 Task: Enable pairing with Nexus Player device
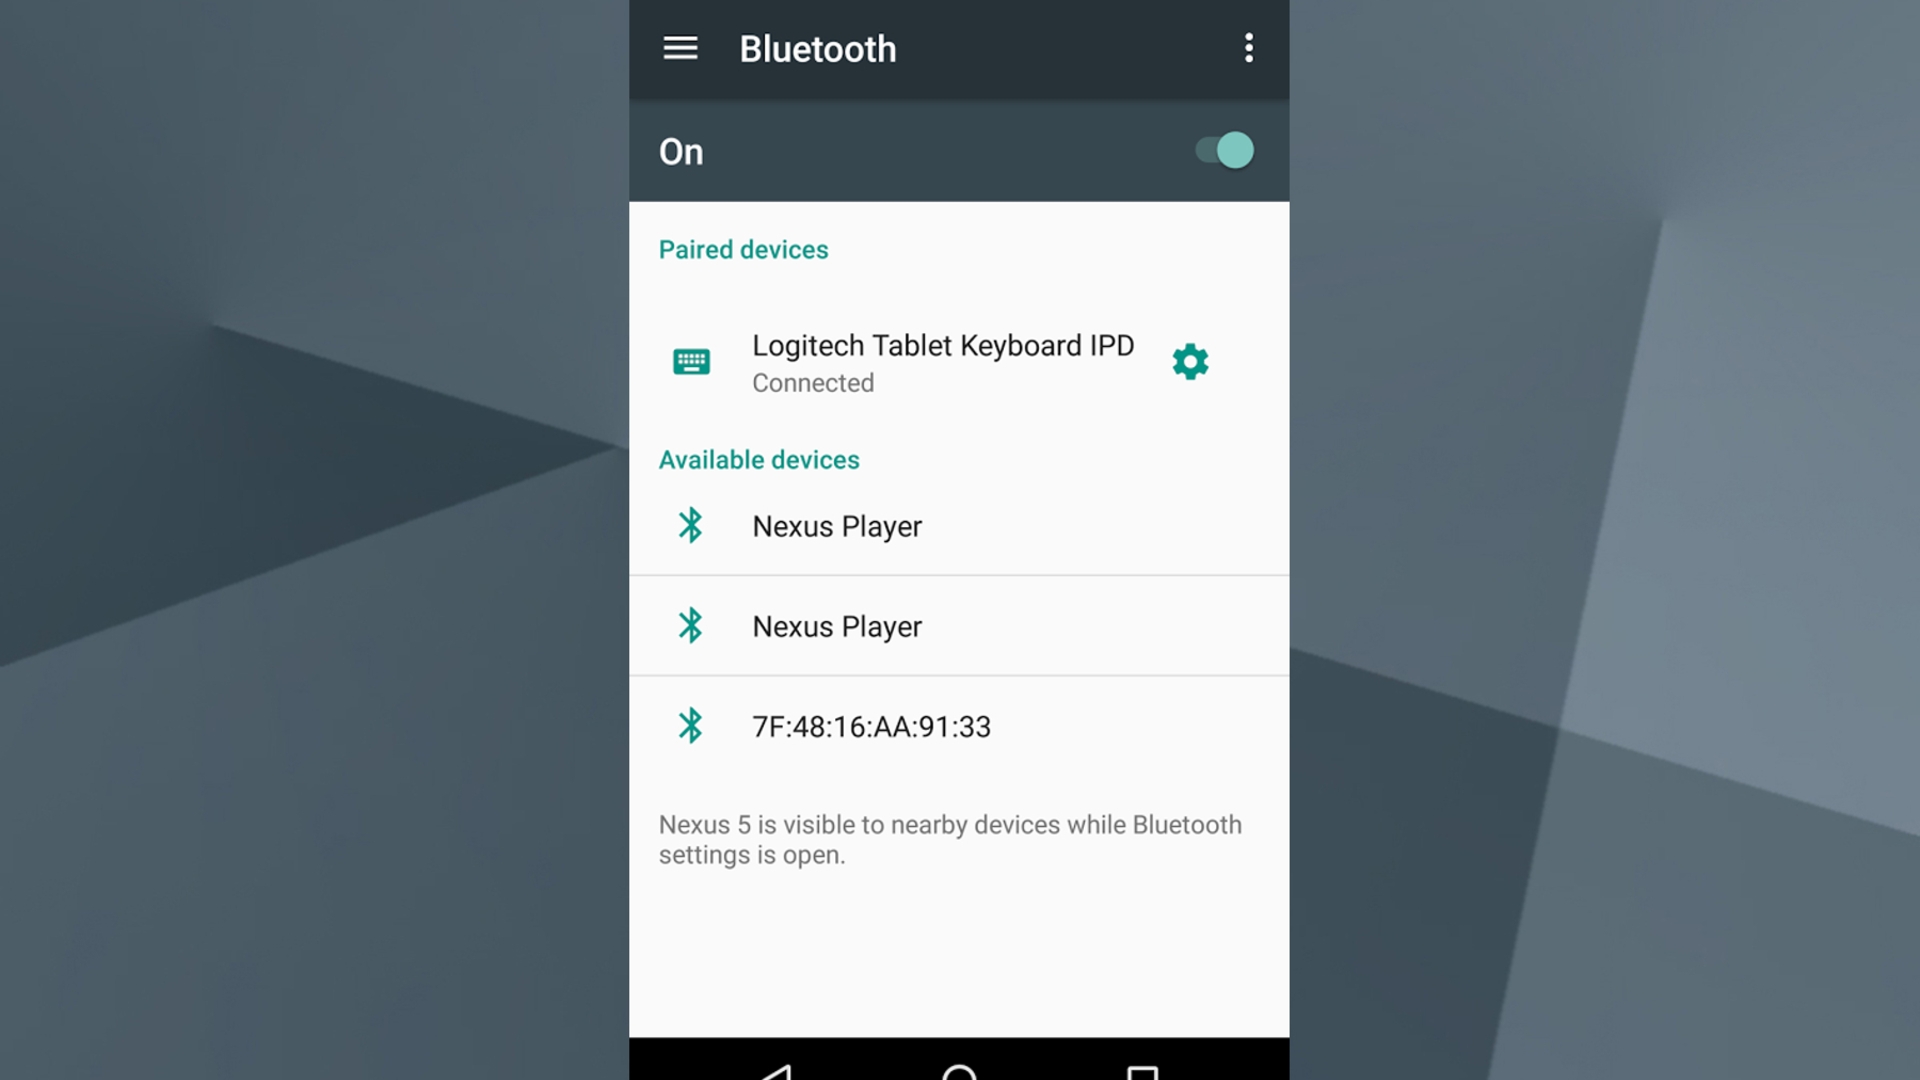[836, 525]
